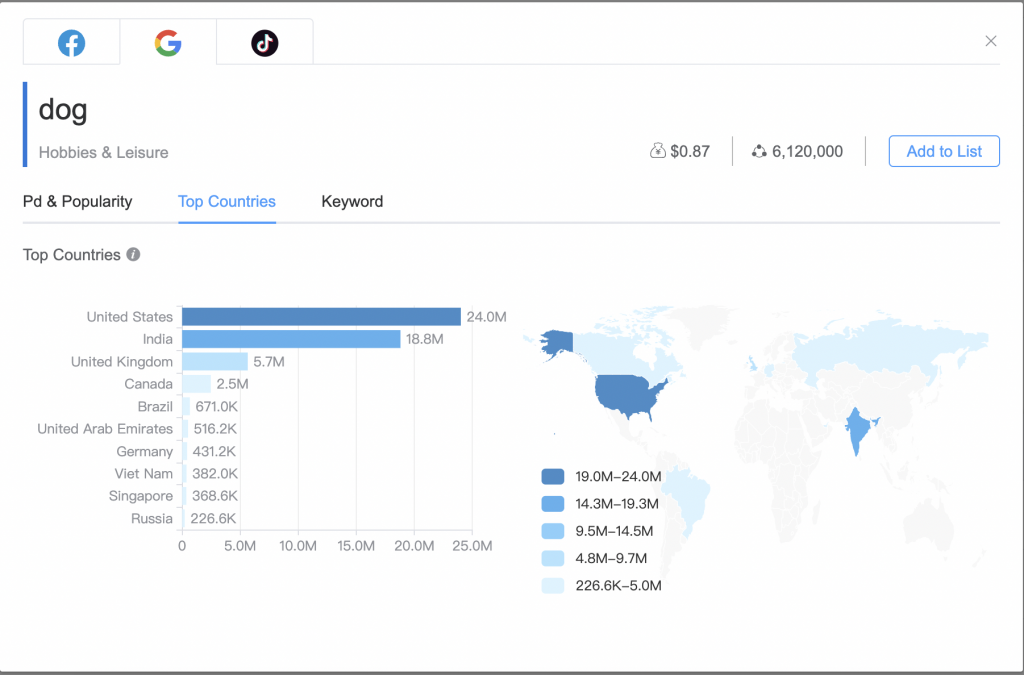Select the Google platform icon
The width and height of the screenshot is (1024, 675).
(167, 42)
